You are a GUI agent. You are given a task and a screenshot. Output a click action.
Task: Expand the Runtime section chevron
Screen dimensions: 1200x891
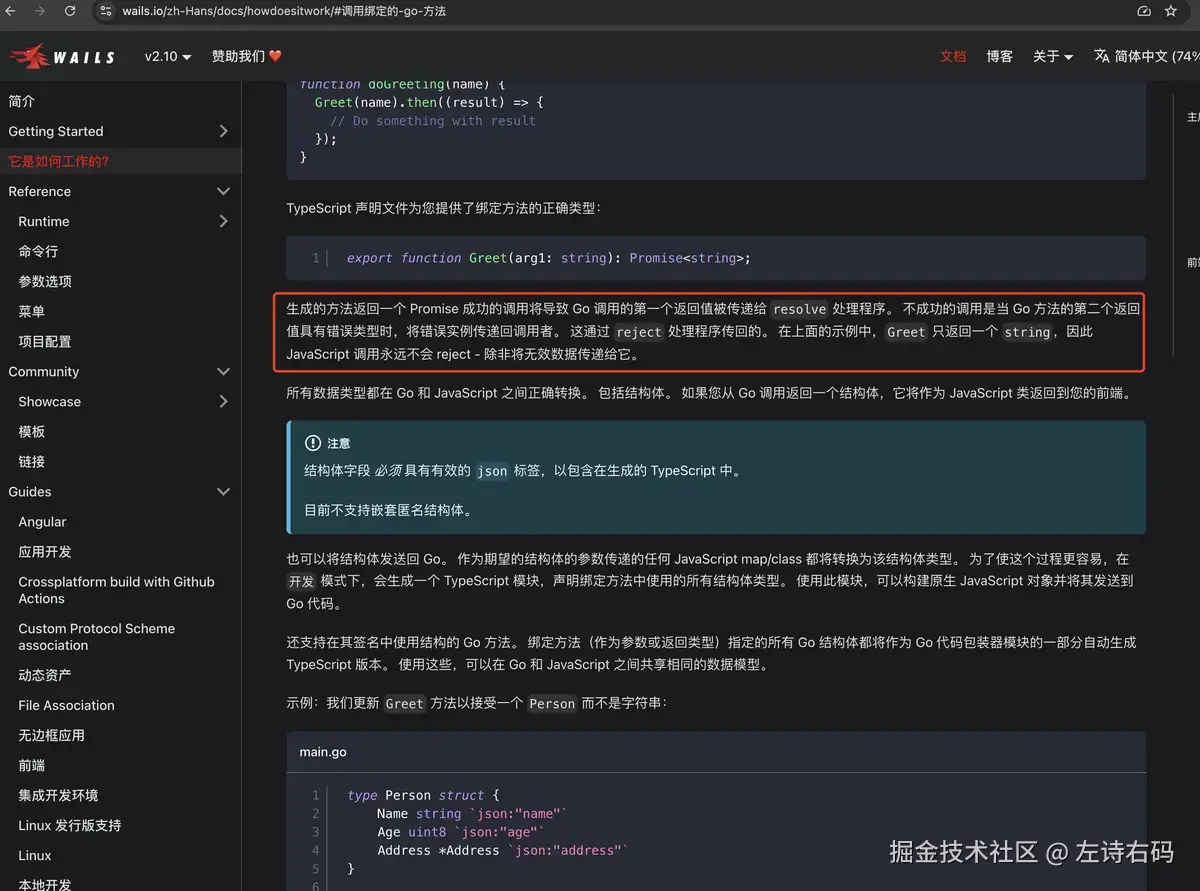click(x=223, y=221)
